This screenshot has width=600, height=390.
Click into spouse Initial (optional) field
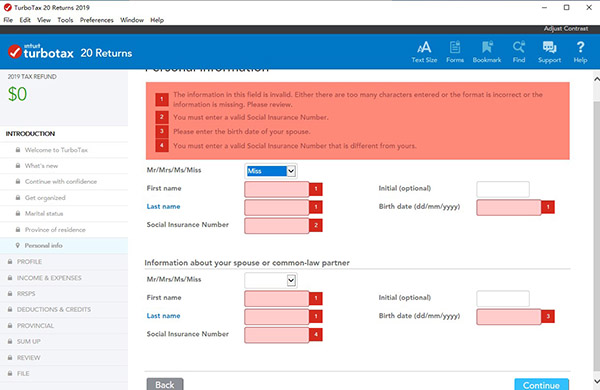503,298
